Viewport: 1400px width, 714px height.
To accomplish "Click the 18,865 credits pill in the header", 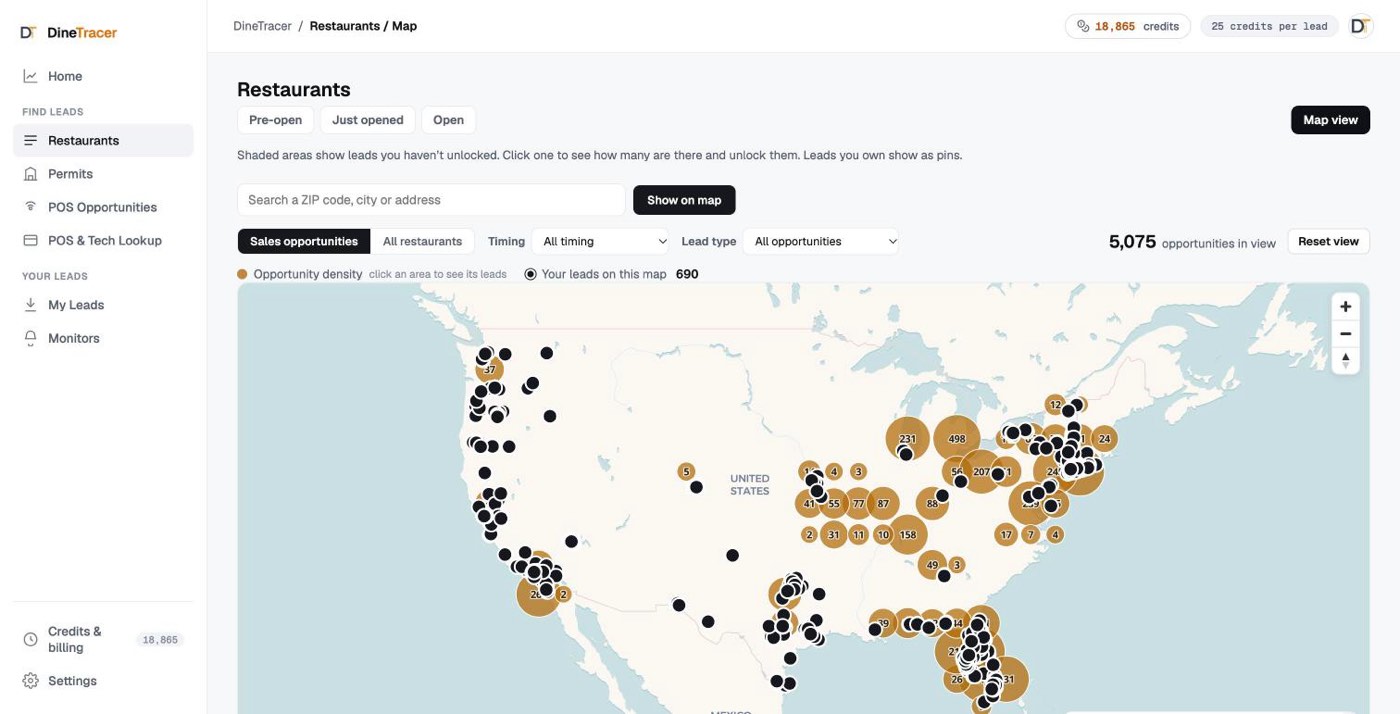I will pos(1127,26).
